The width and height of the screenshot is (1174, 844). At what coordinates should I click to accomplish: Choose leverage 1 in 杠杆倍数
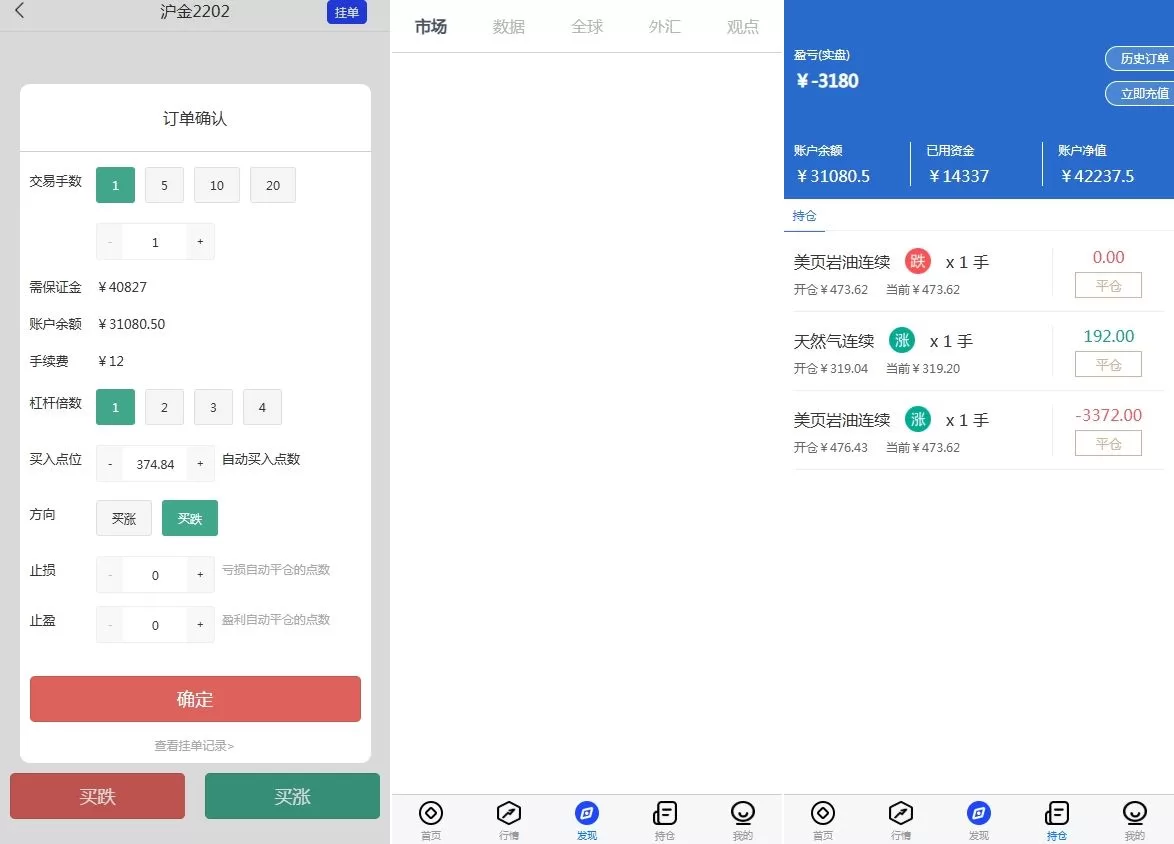pyautogui.click(x=115, y=407)
